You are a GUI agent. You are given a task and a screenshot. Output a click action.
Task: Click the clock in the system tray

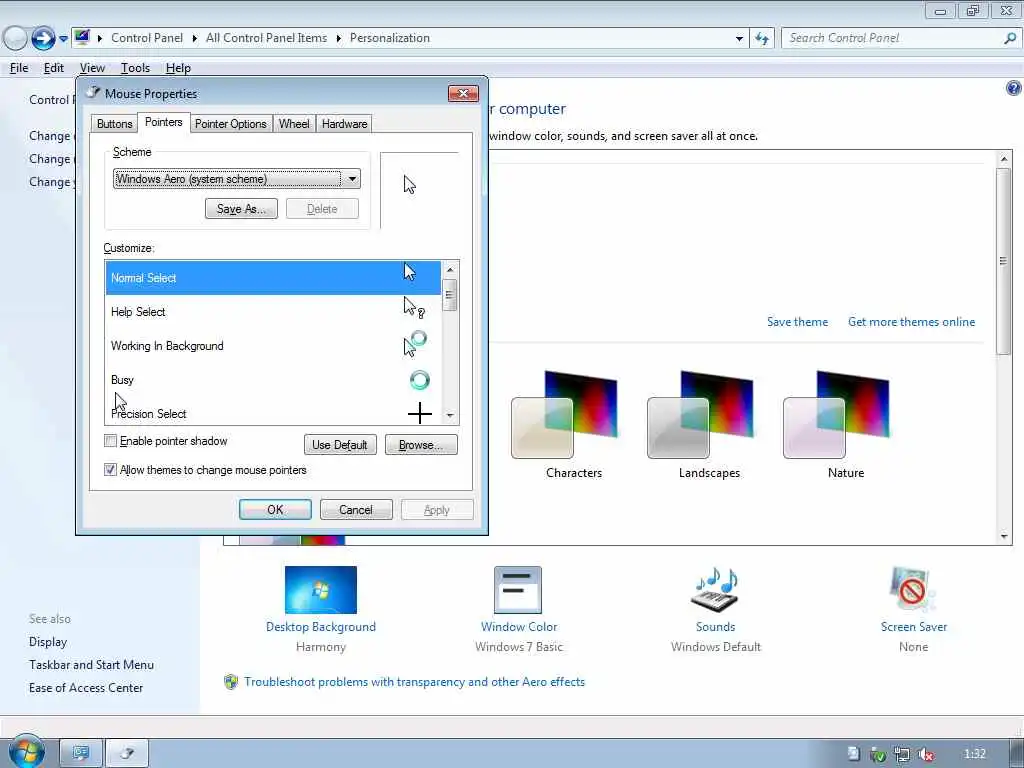point(974,754)
